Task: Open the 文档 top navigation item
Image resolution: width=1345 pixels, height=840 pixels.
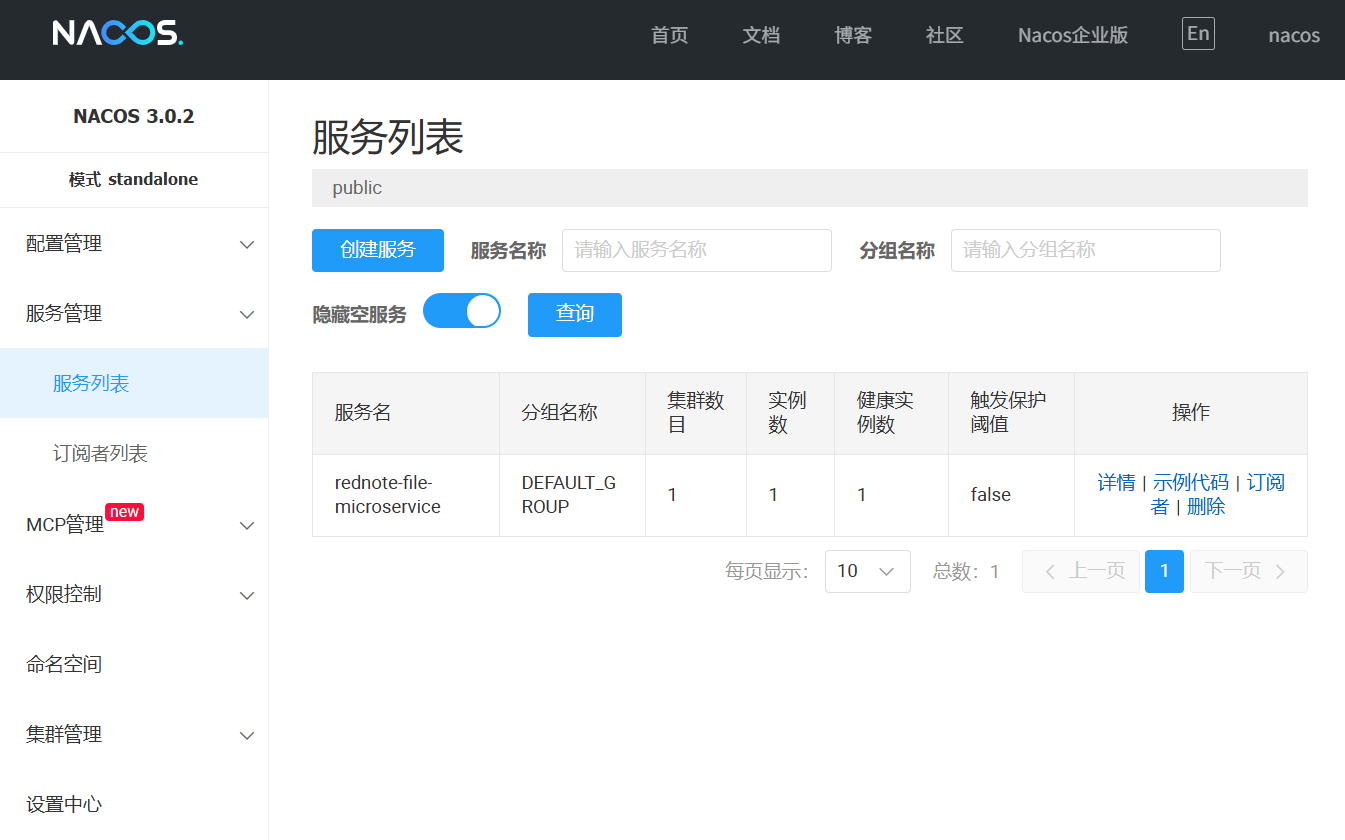Action: [x=761, y=35]
